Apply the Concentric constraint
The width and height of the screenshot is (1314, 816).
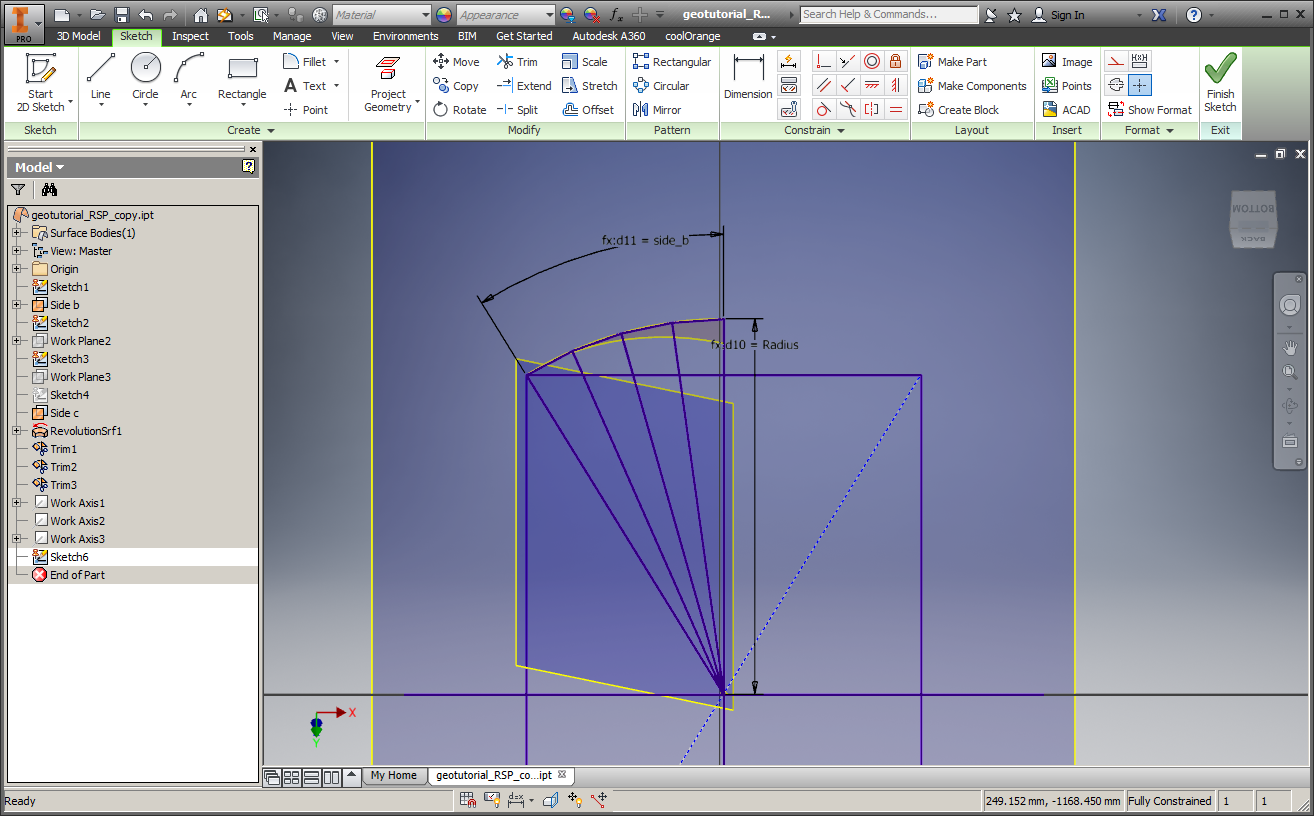[x=872, y=61]
